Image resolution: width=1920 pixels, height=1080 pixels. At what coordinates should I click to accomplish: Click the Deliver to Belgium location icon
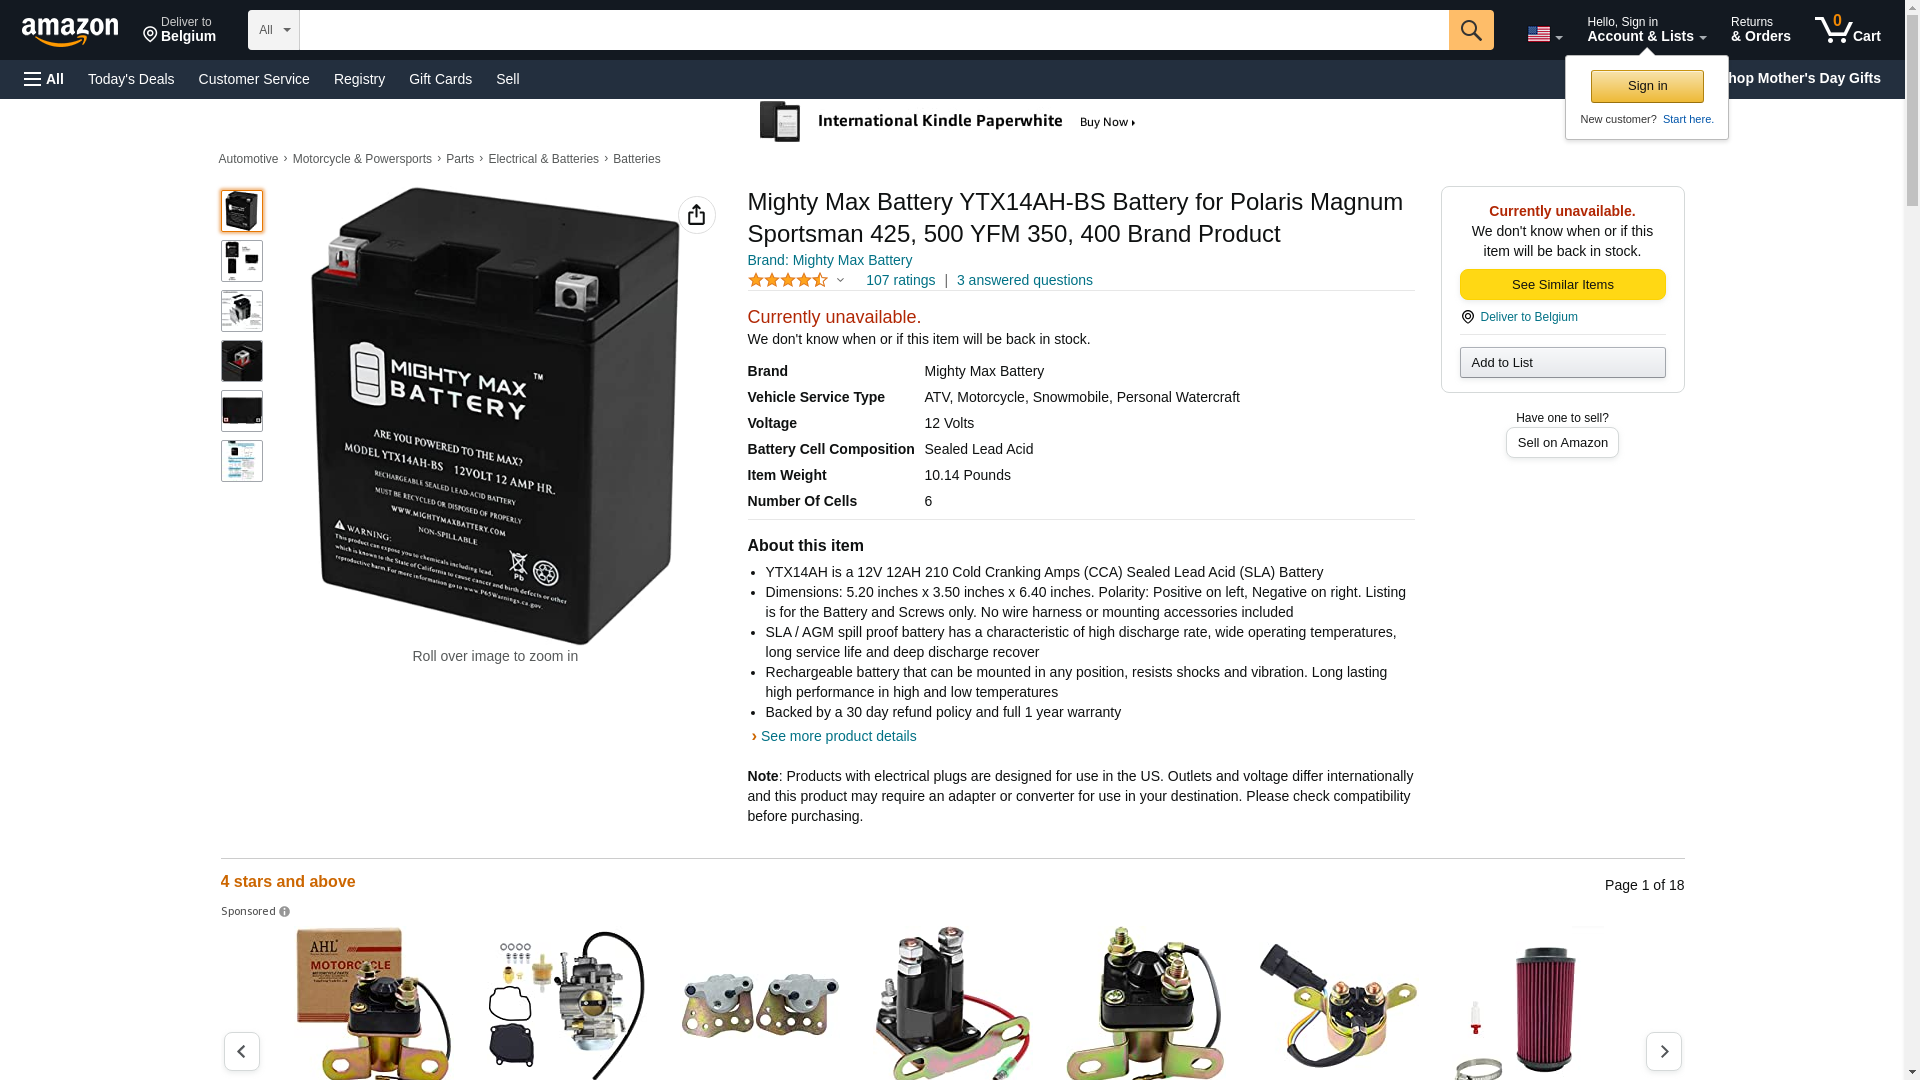coord(1467,317)
